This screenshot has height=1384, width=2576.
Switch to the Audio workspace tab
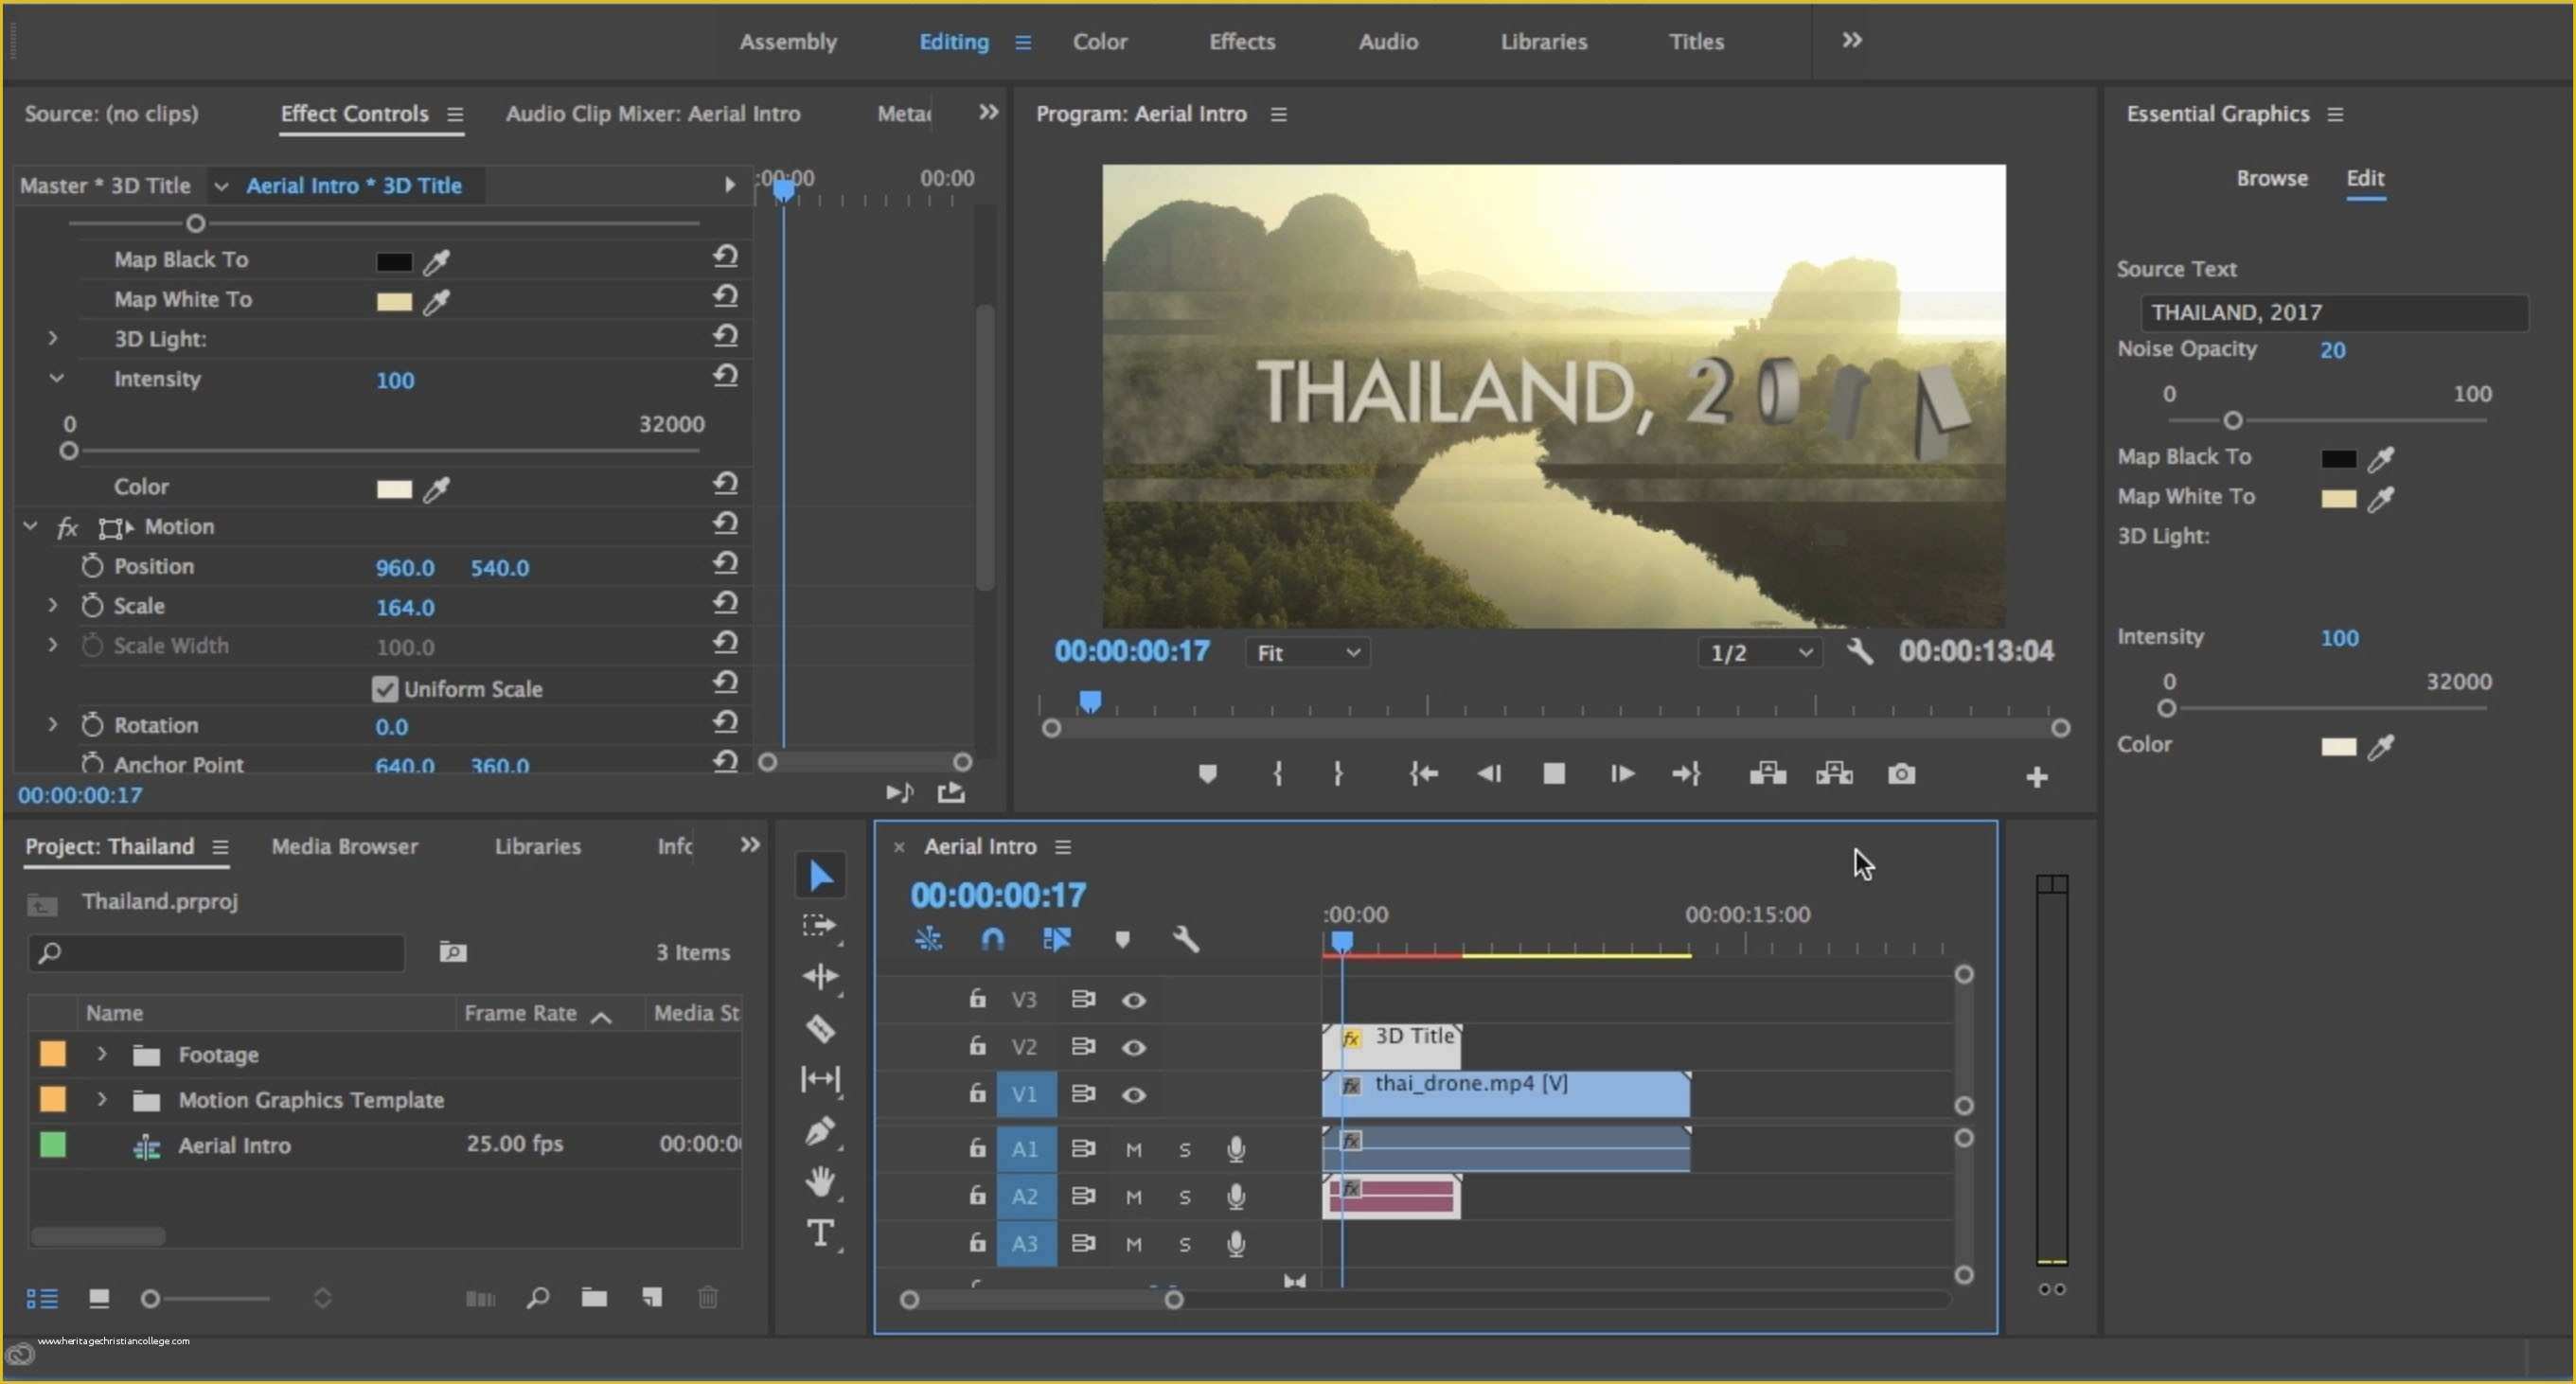[1389, 41]
